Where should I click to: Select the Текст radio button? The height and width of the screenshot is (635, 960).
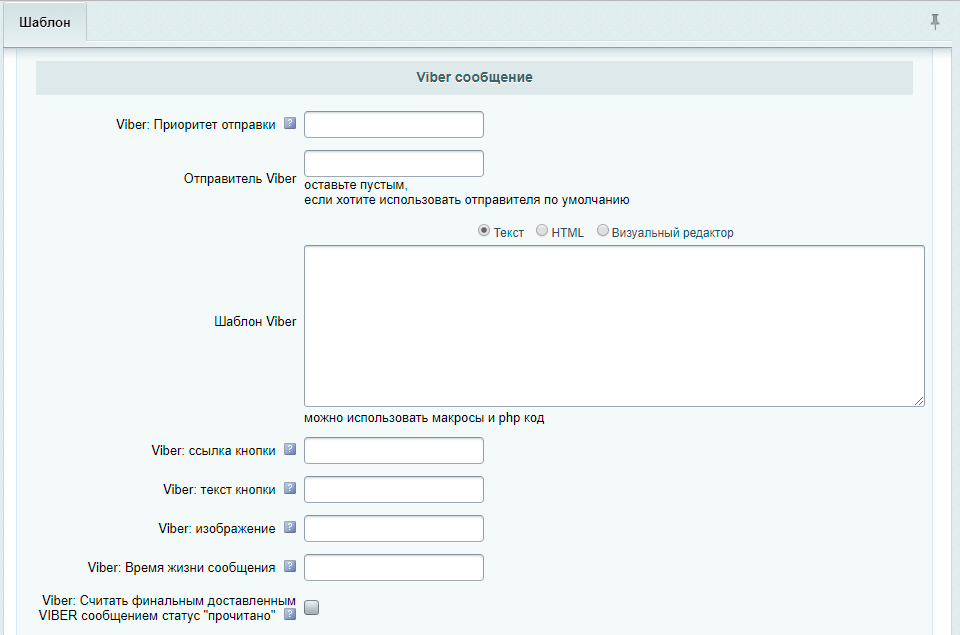[484, 231]
